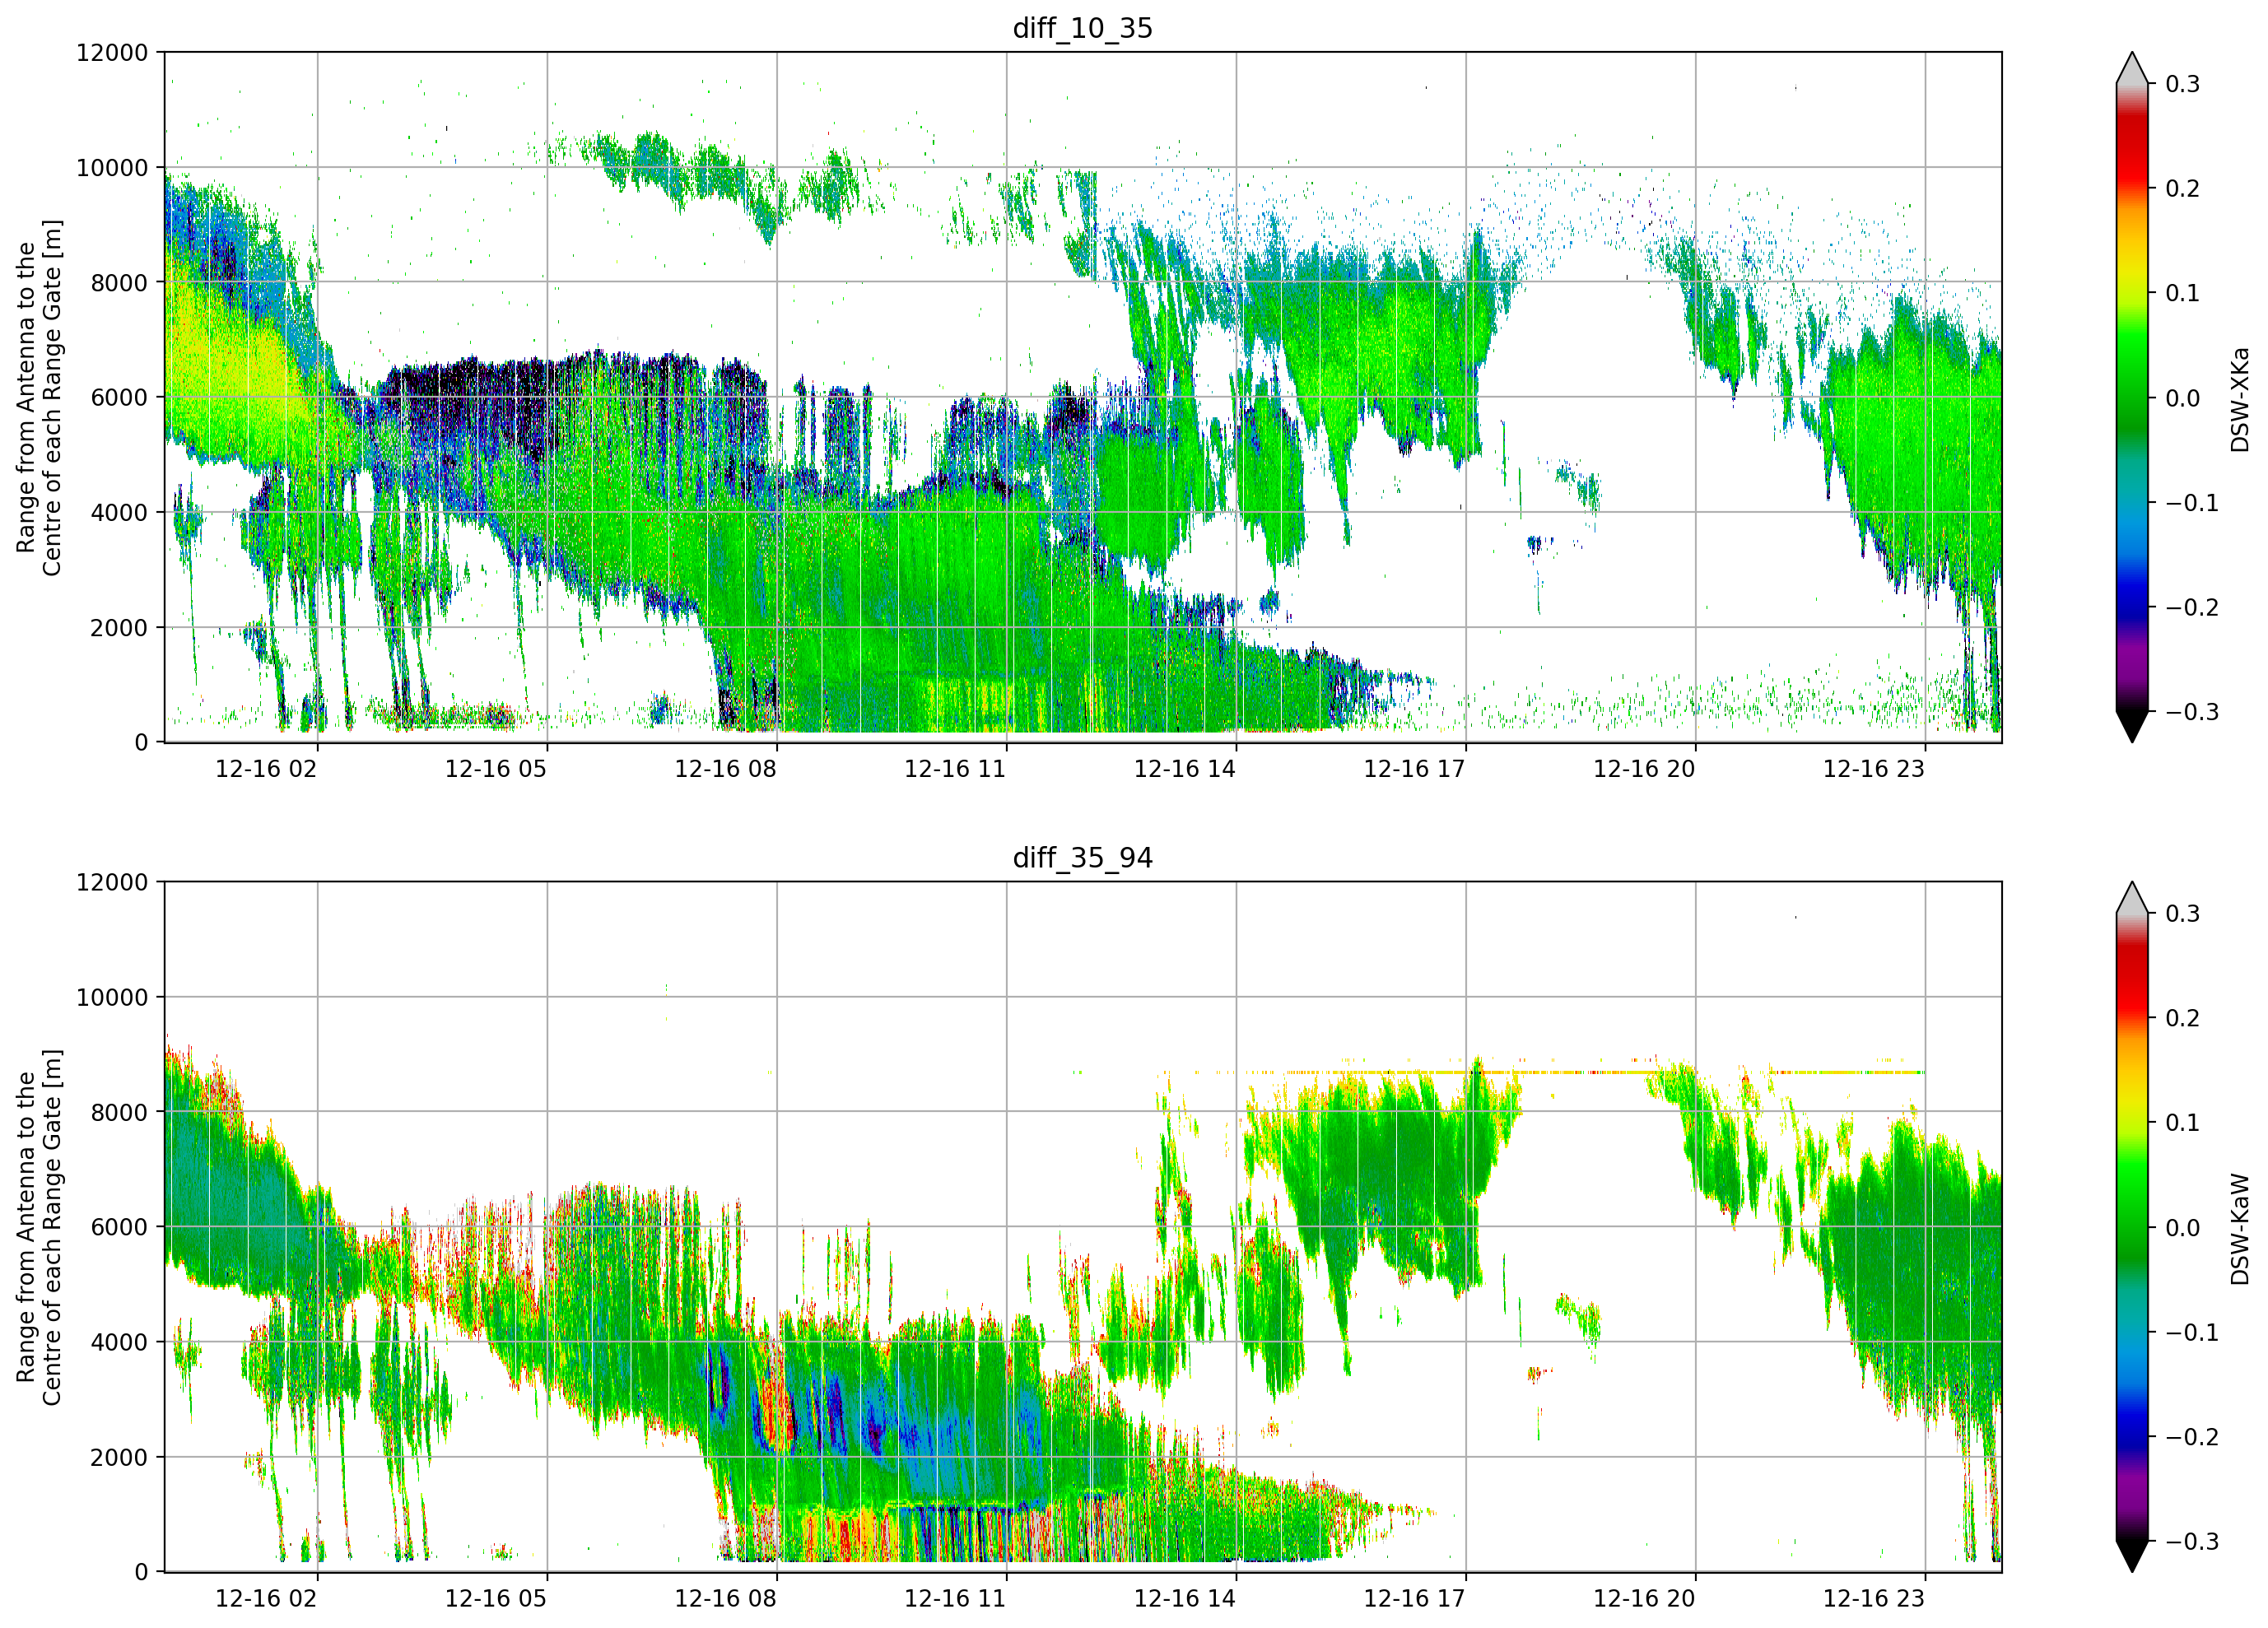Image resolution: width=2268 pixels, height=1628 pixels.
Task: Click the −0.1 tick on DSW-KaW colorbar
Action: [x=2192, y=1332]
